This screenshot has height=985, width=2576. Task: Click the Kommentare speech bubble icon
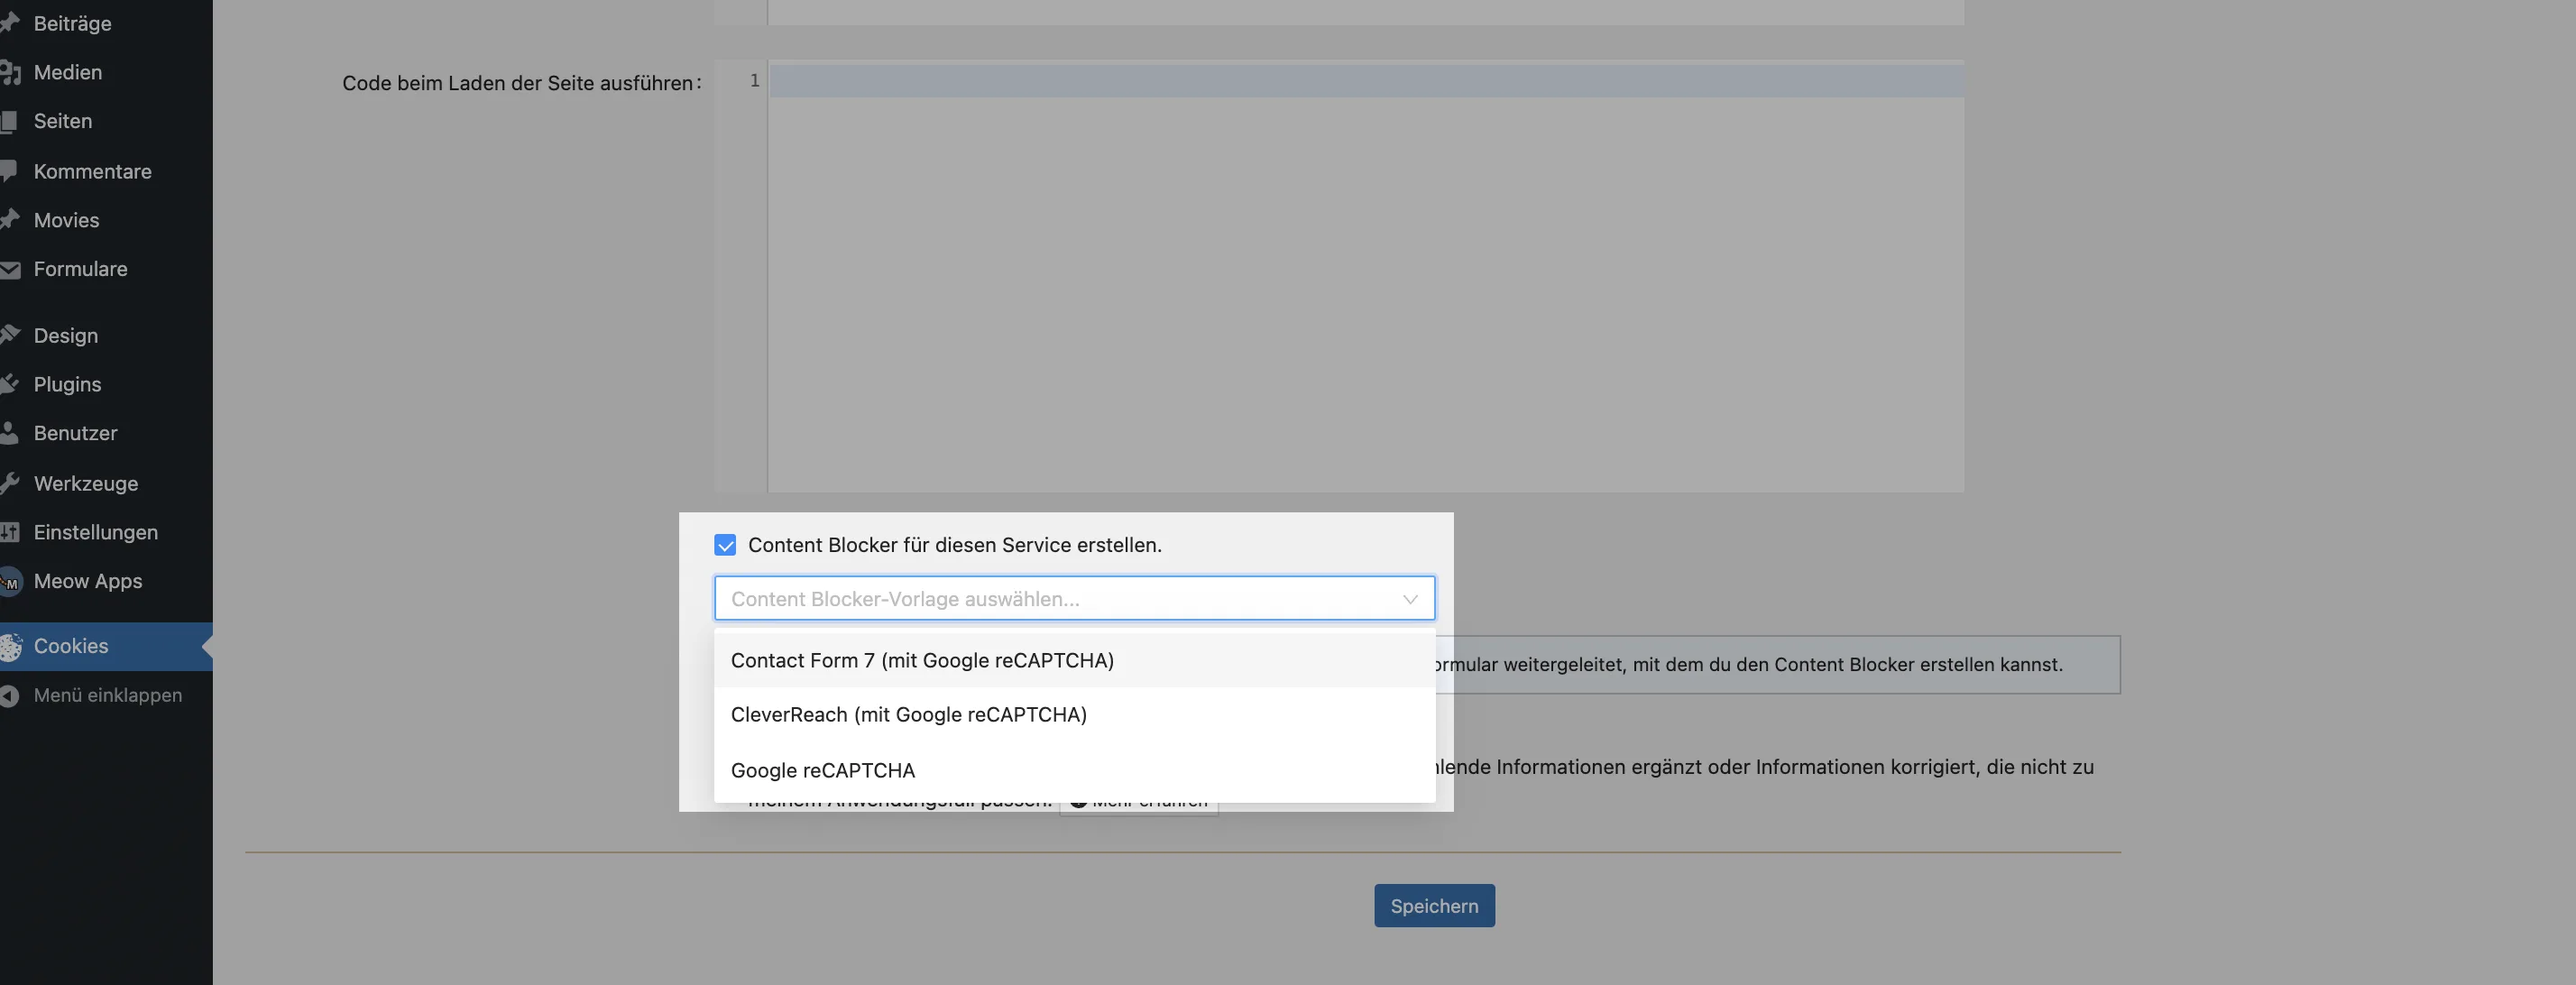[10, 171]
